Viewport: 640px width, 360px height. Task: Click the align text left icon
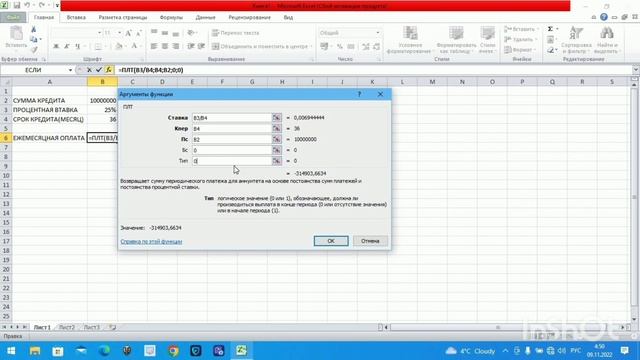[154, 47]
